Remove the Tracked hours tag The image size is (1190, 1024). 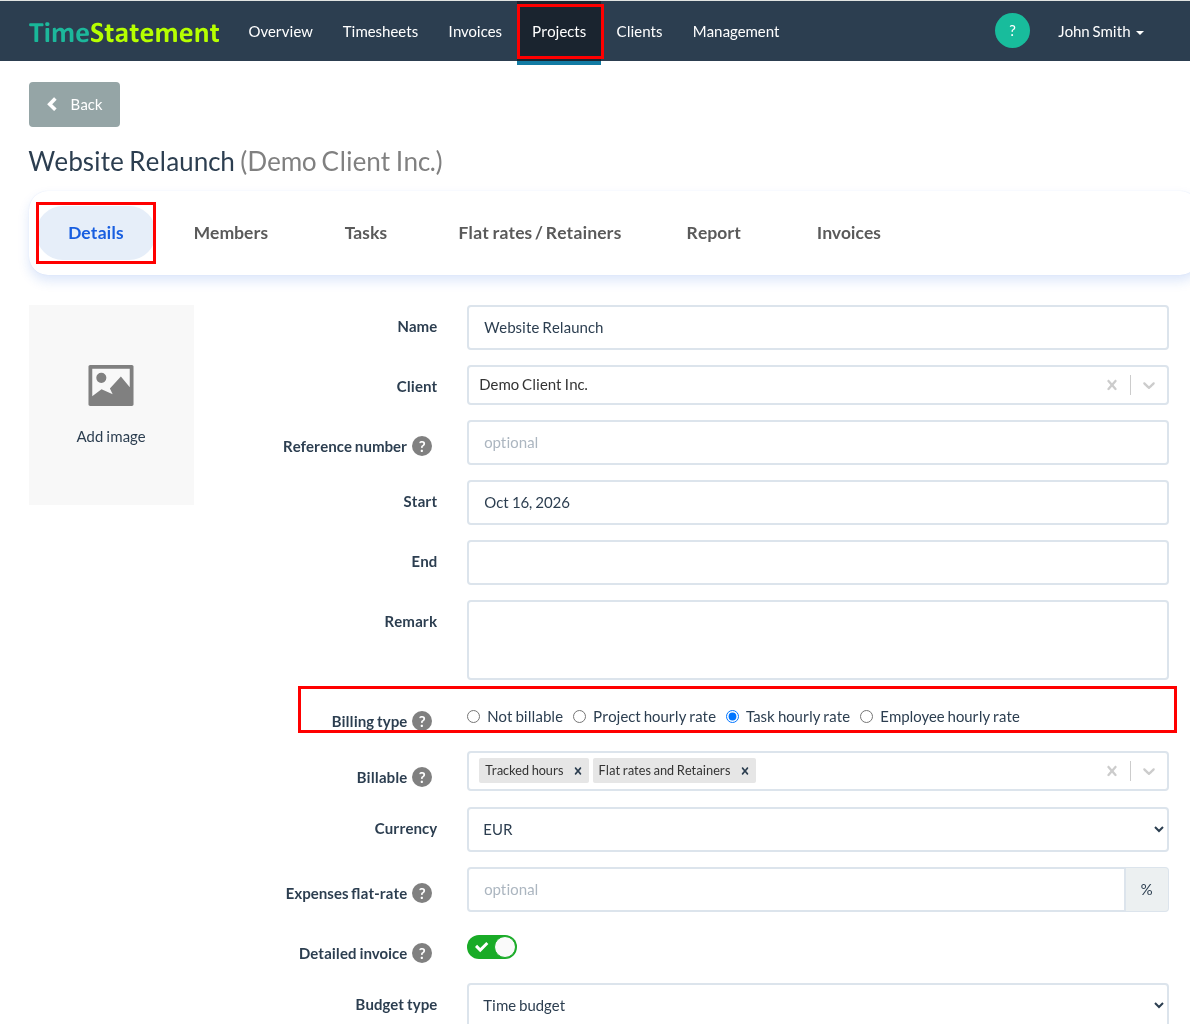[x=578, y=771]
